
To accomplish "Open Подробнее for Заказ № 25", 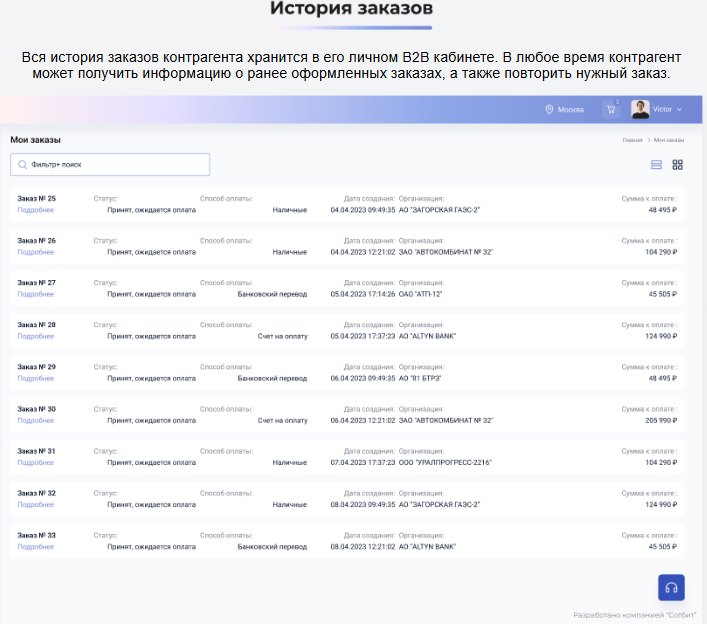I will (35, 210).
